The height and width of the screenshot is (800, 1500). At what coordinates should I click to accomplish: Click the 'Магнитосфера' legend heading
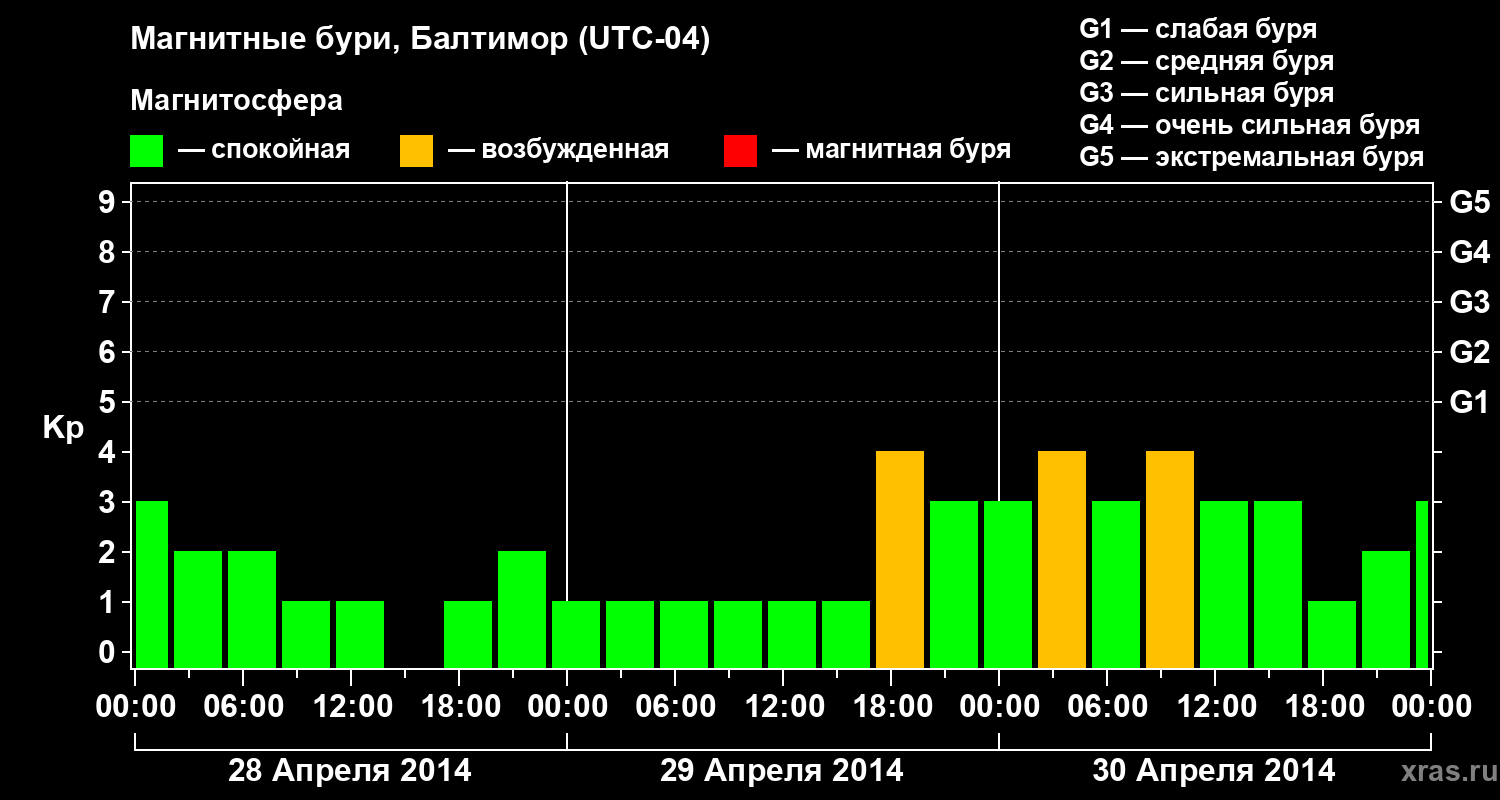tap(237, 101)
